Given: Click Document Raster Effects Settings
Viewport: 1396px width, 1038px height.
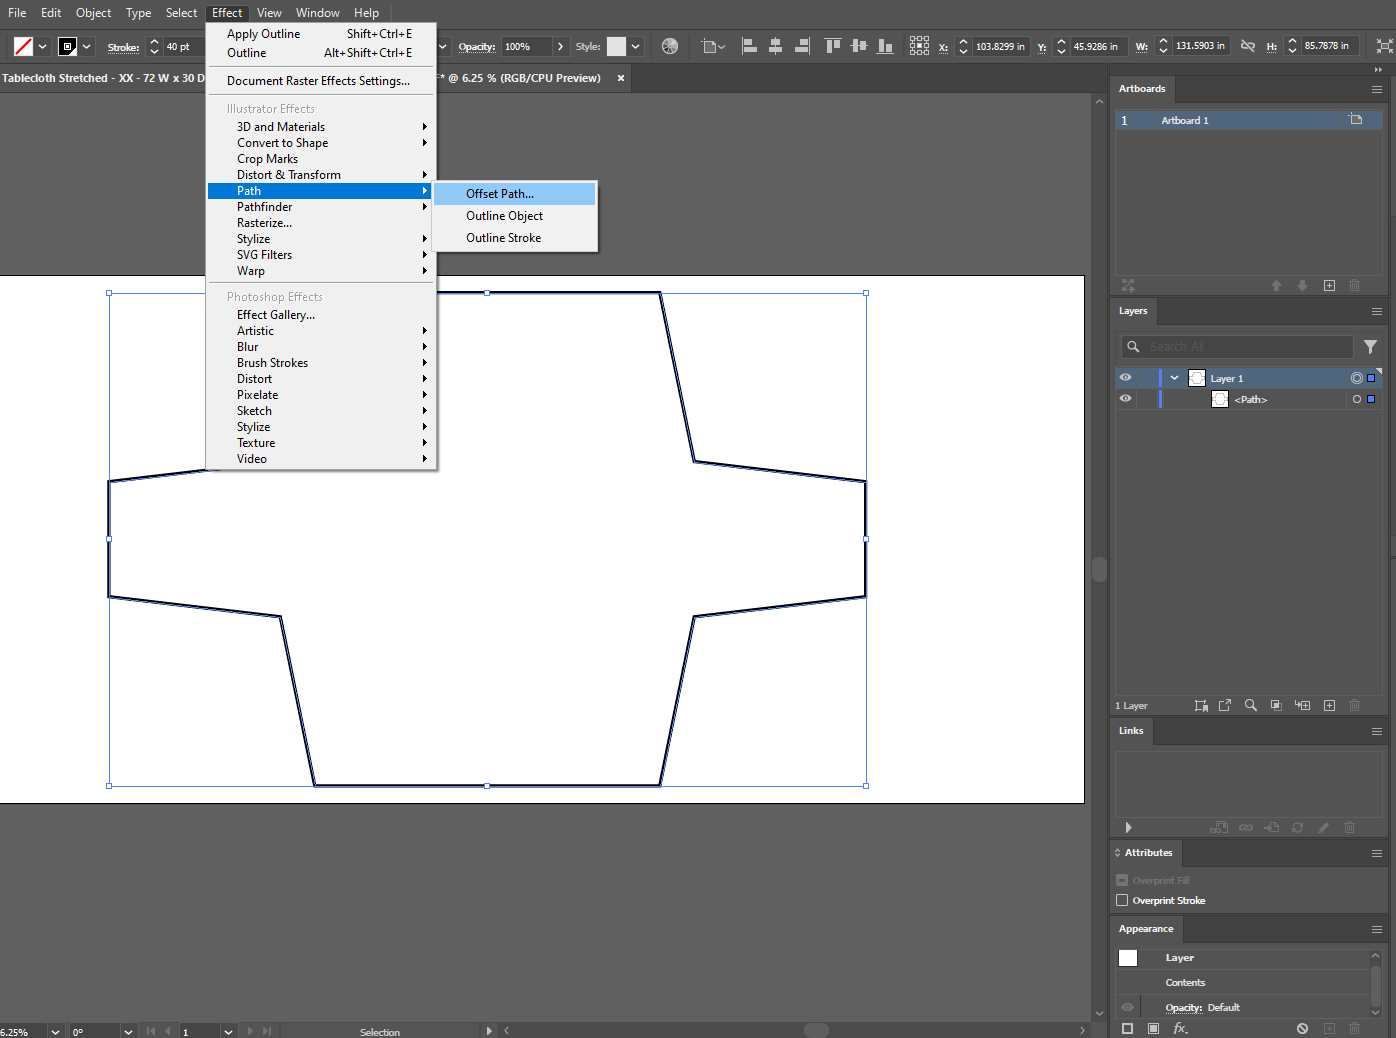Looking at the screenshot, I should (x=318, y=81).
